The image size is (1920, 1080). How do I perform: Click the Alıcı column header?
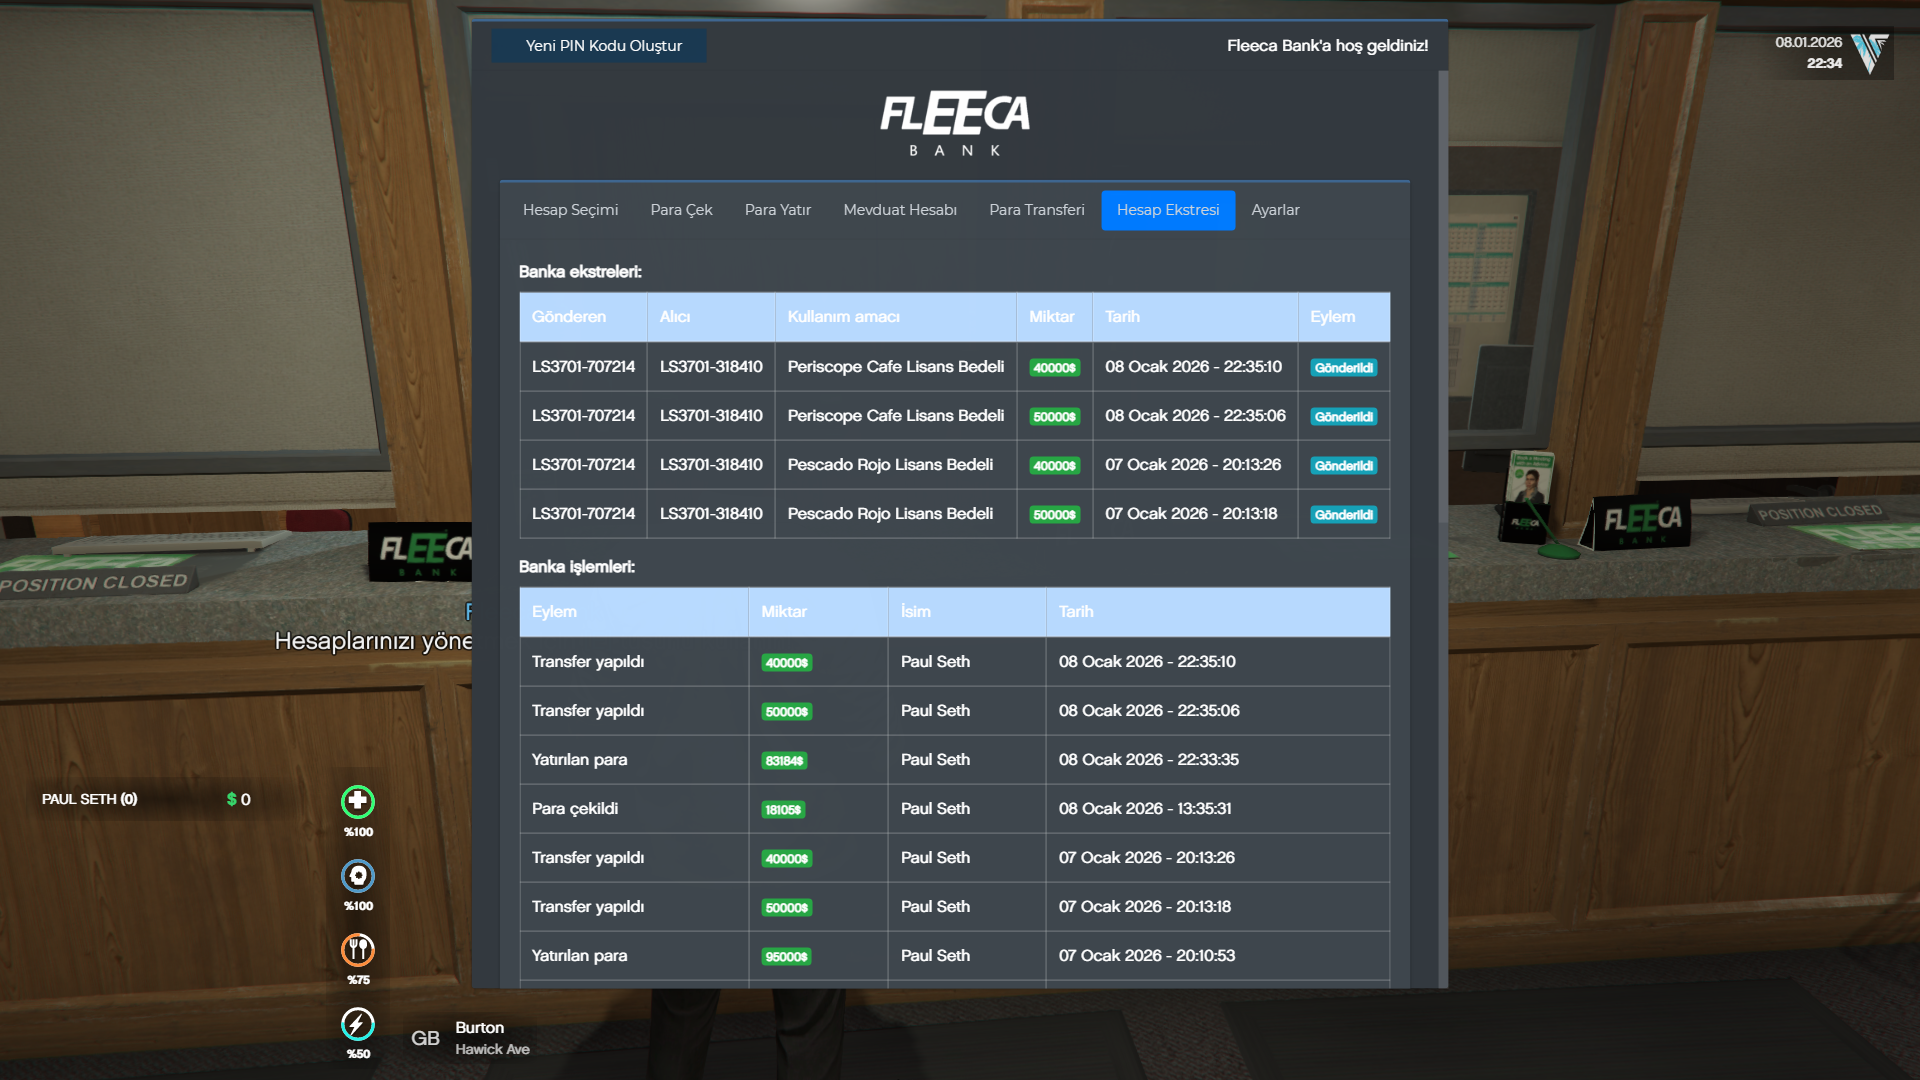(x=711, y=317)
